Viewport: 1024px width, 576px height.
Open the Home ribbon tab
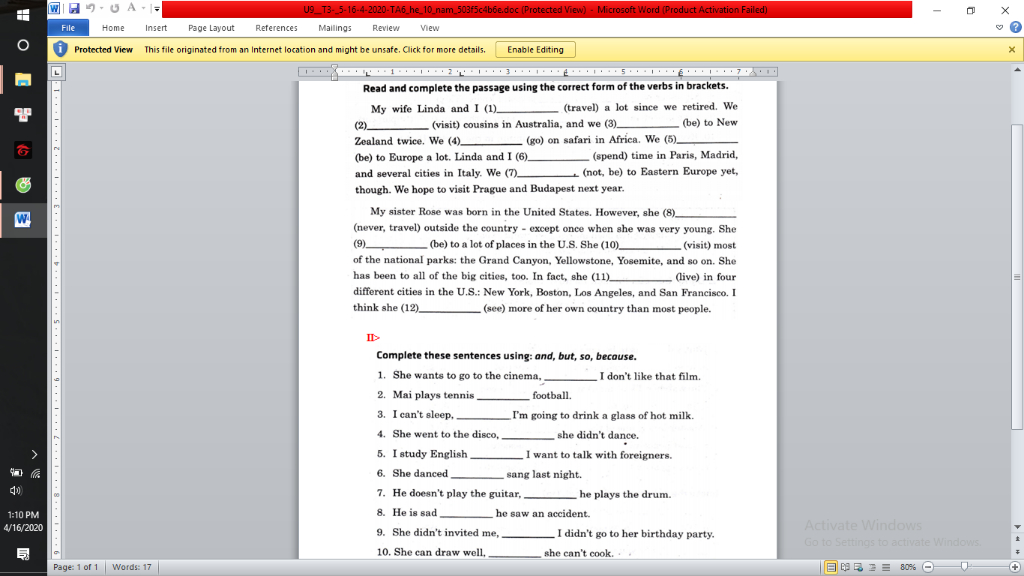(x=113, y=28)
